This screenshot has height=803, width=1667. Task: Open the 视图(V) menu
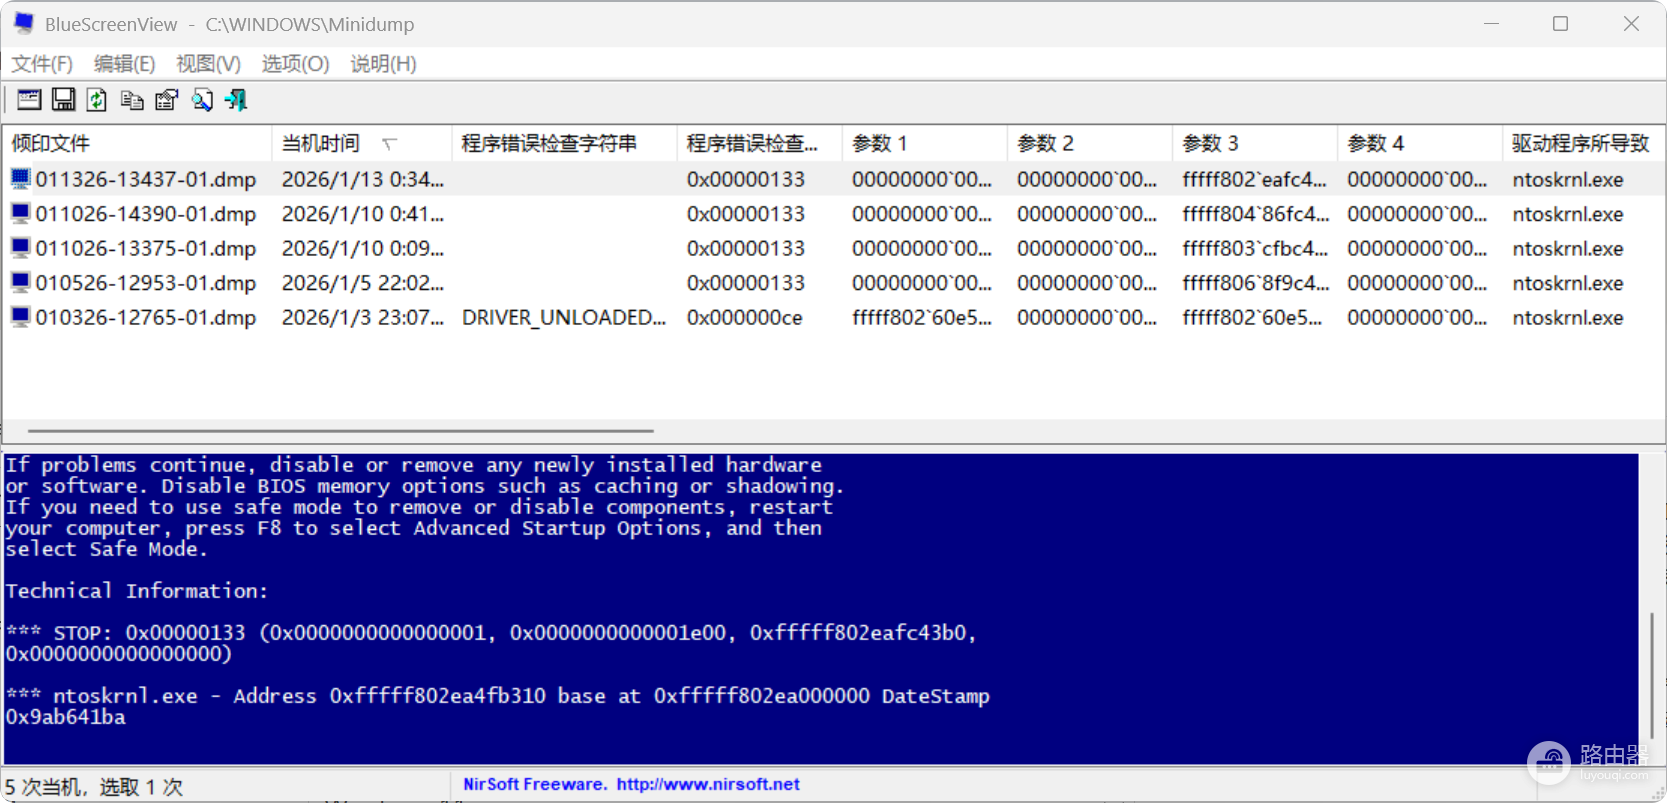pos(208,64)
